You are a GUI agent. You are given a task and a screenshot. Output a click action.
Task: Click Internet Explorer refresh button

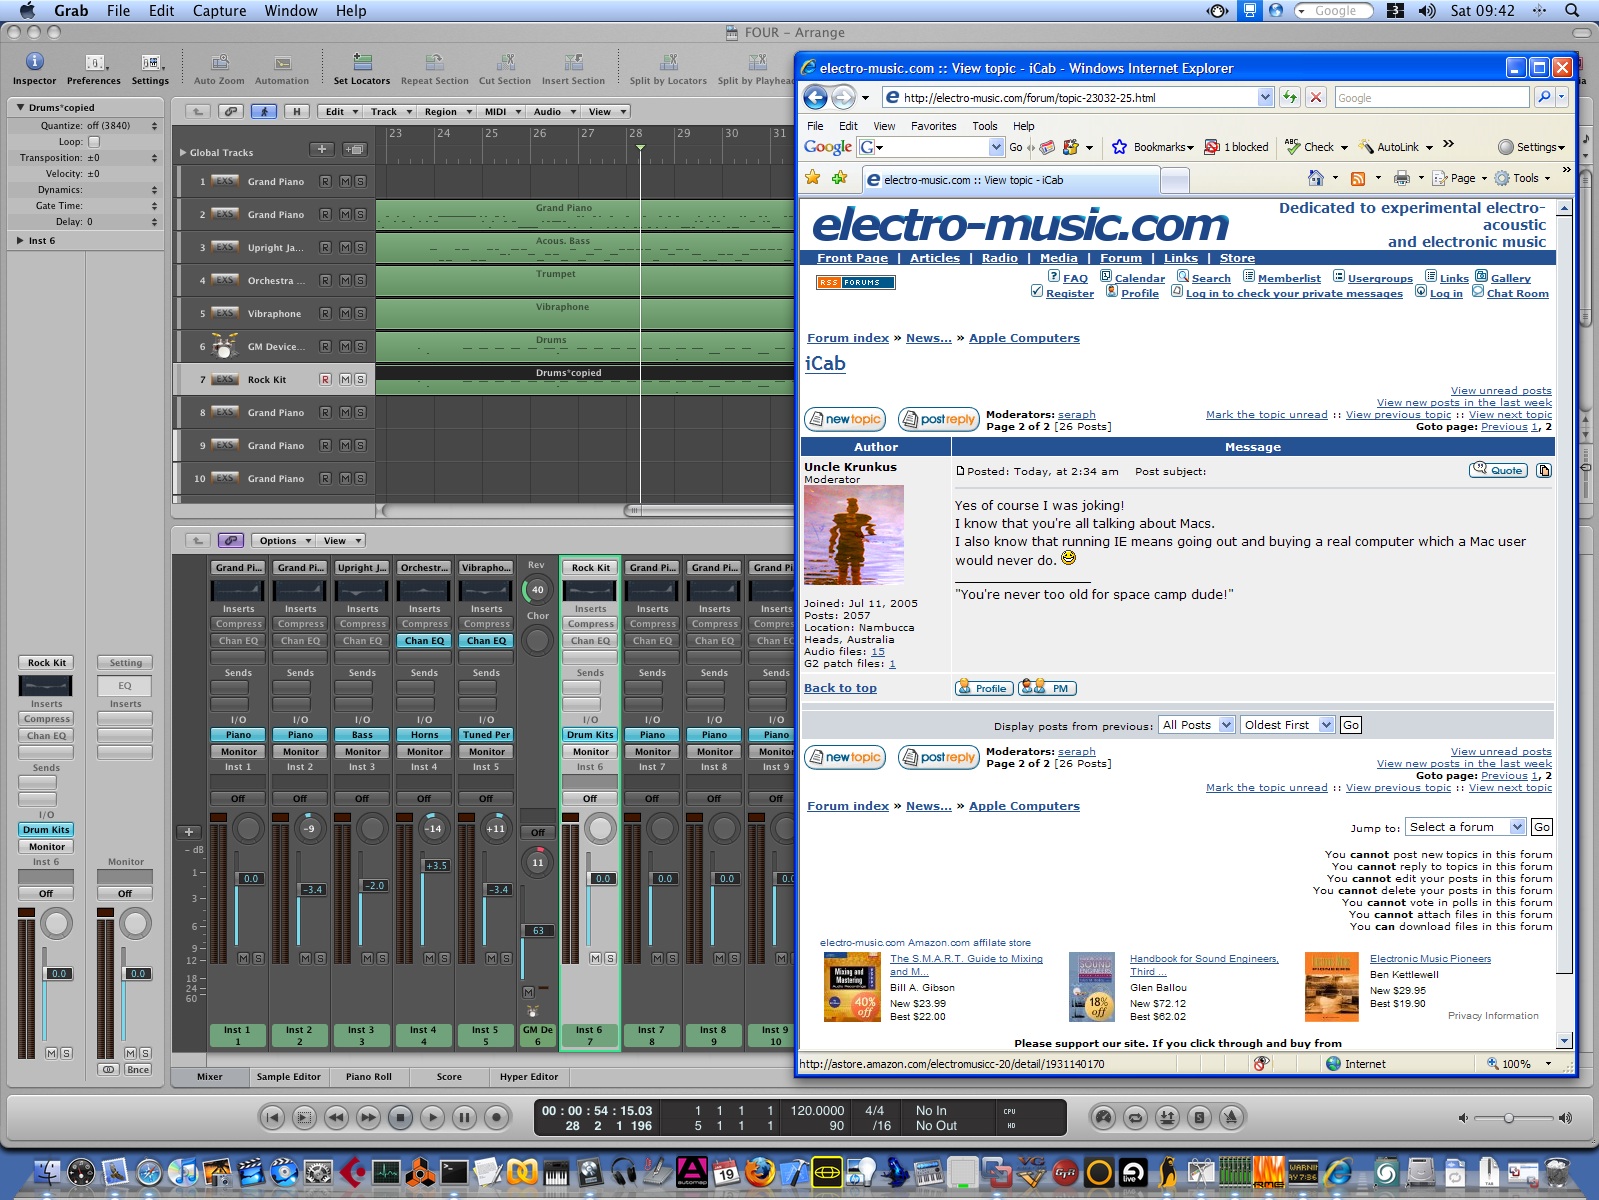pos(1290,97)
